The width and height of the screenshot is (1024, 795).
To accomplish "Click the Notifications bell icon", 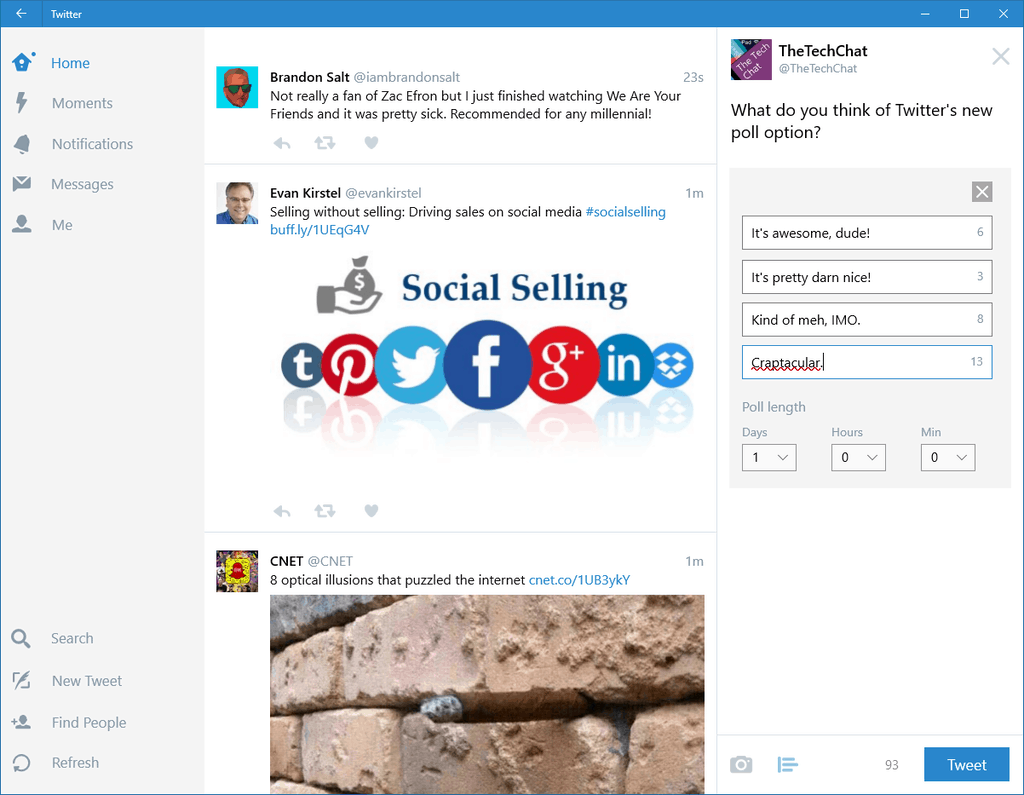I will tap(22, 144).
